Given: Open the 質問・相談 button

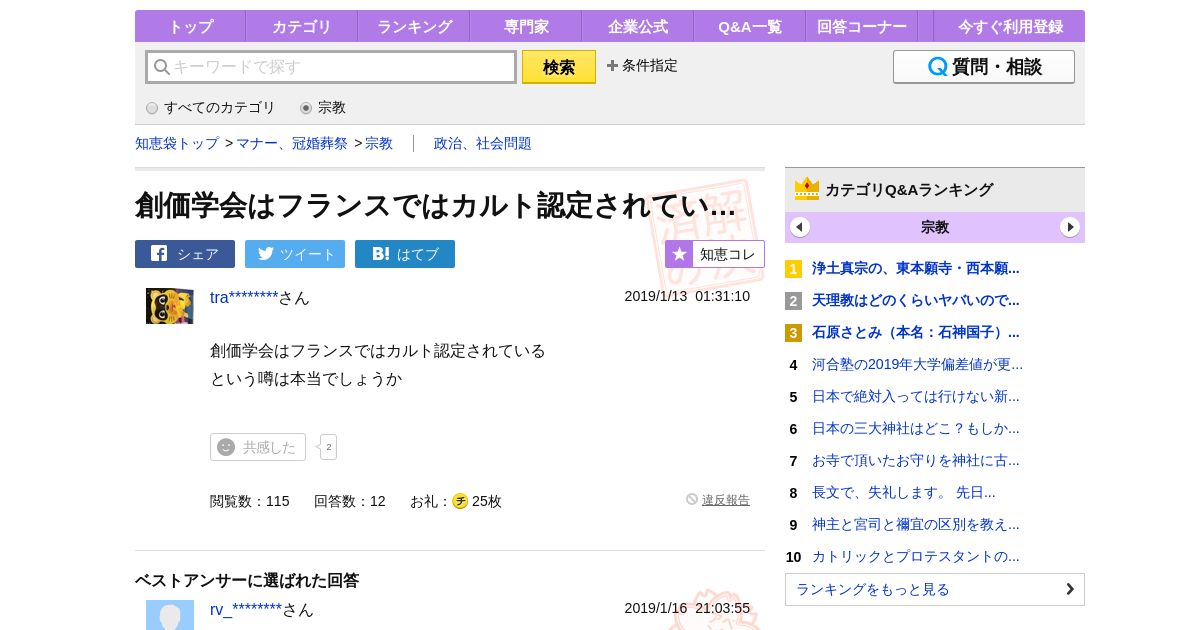Looking at the screenshot, I should [984, 67].
